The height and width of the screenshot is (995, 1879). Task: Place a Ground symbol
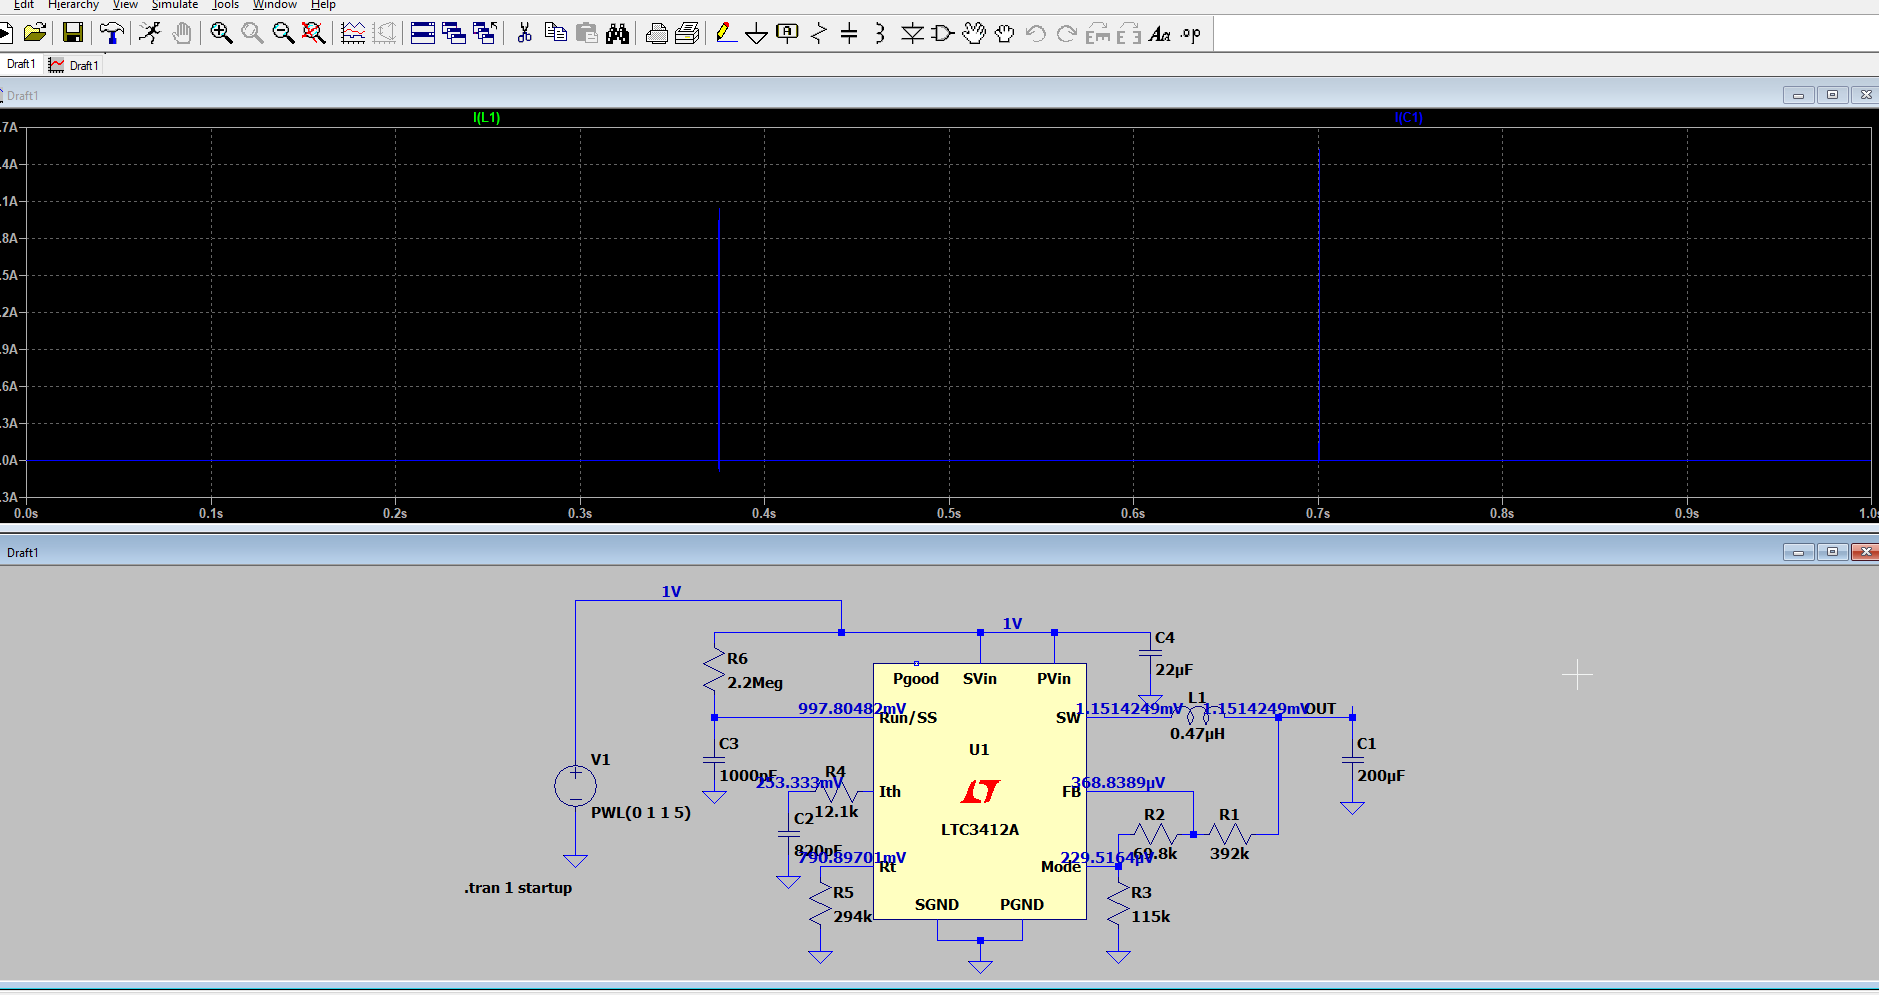(x=757, y=33)
